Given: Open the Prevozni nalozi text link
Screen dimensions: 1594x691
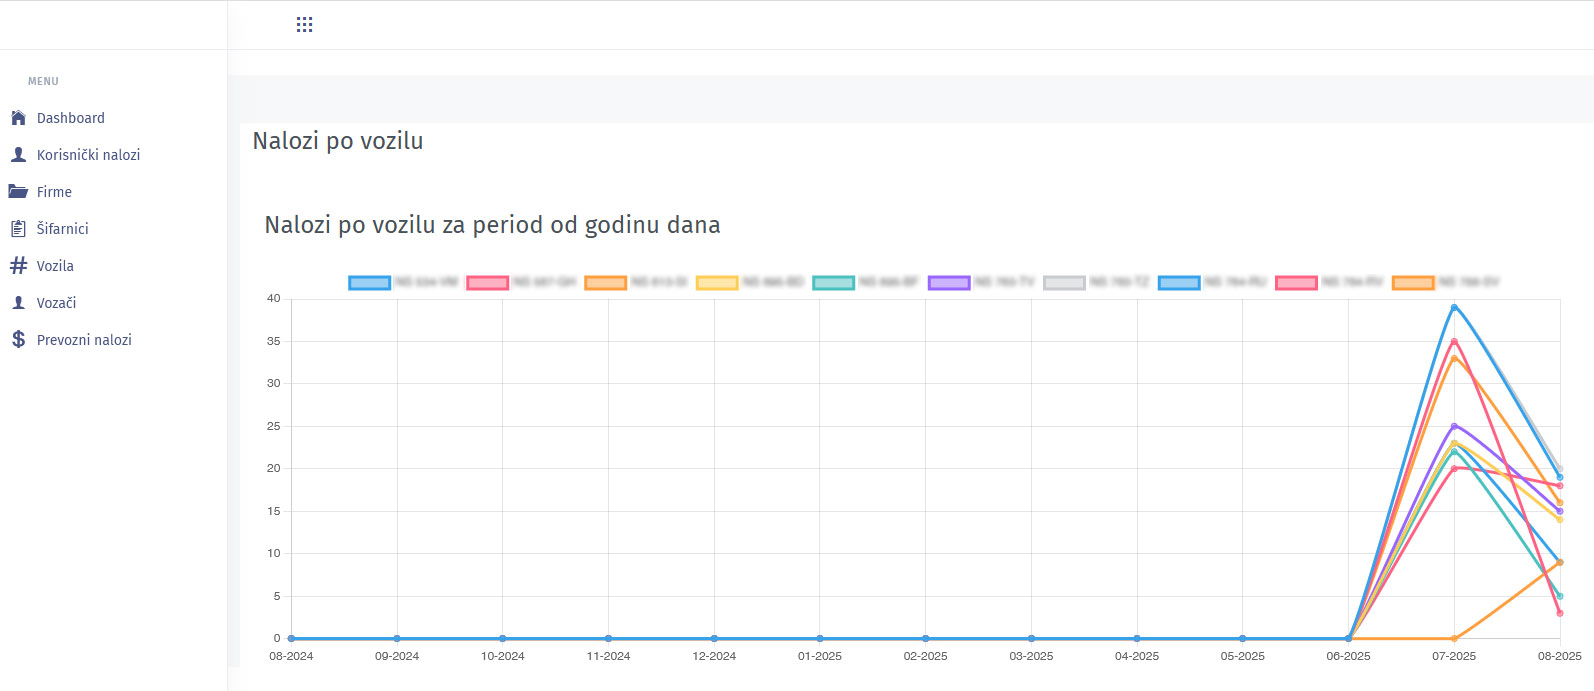Looking at the screenshot, I should click(x=84, y=340).
